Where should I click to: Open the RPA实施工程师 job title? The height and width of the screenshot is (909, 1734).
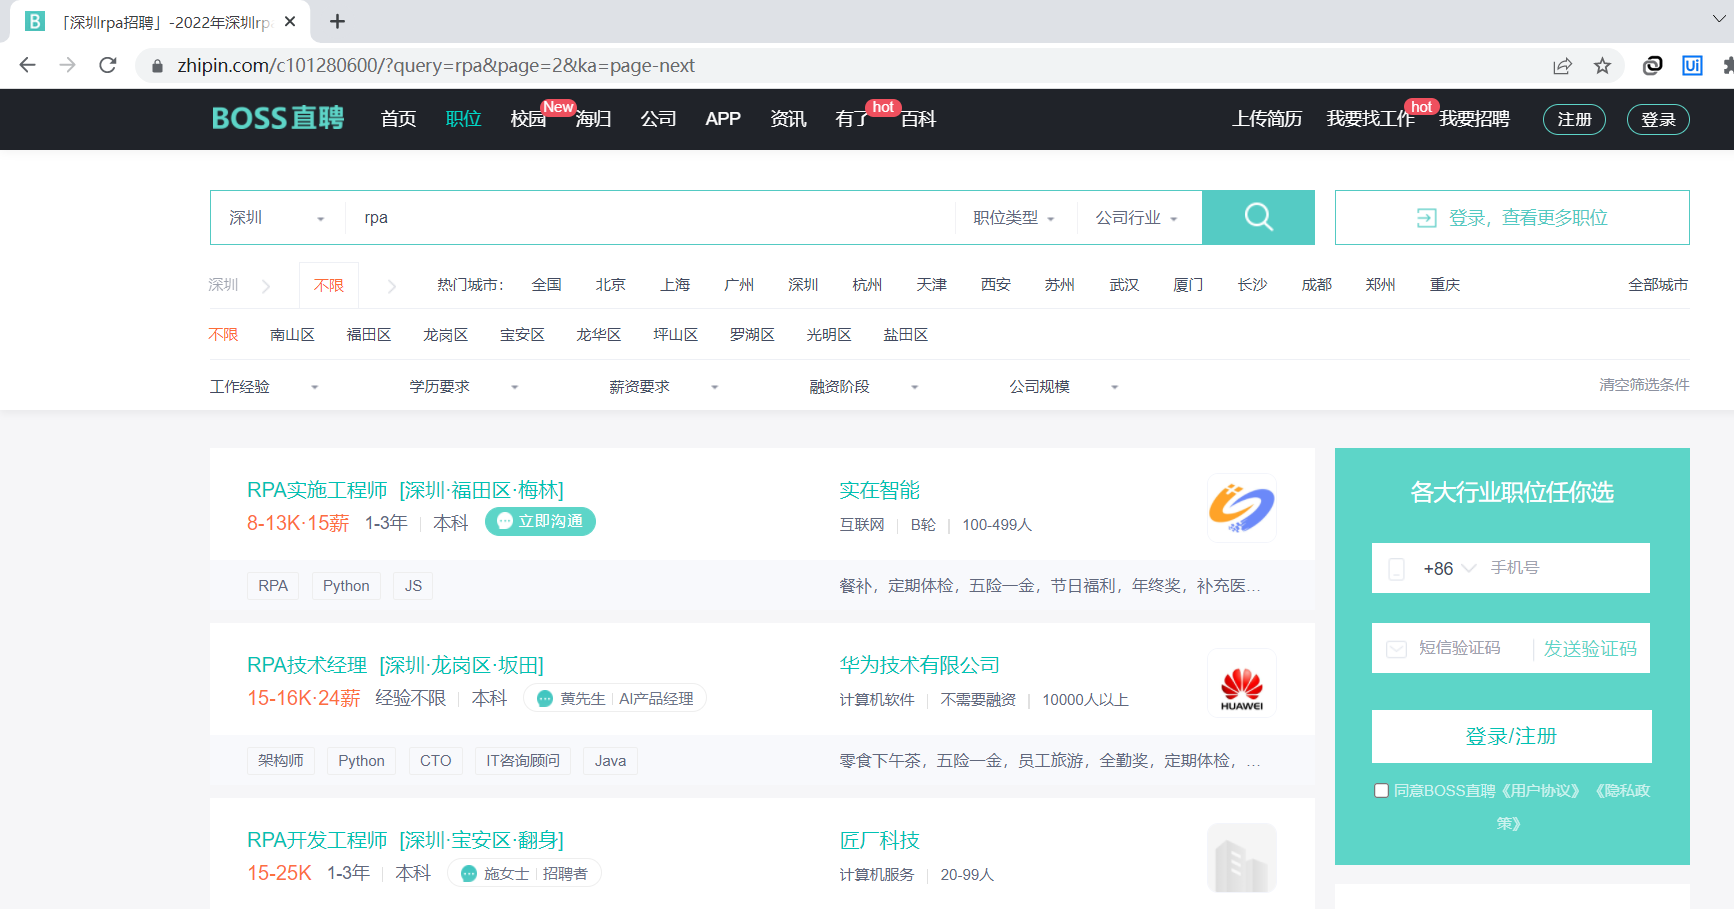pyautogui.click(x=317, y=490)
